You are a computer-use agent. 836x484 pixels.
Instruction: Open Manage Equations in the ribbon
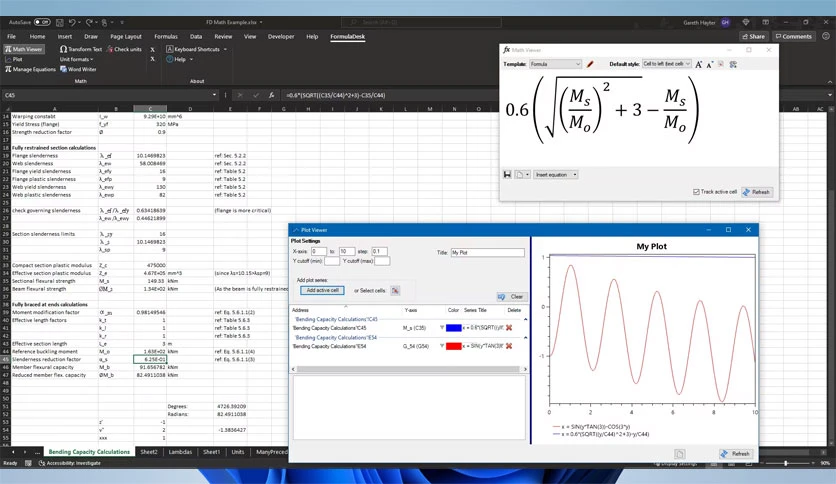click(30, 69)
